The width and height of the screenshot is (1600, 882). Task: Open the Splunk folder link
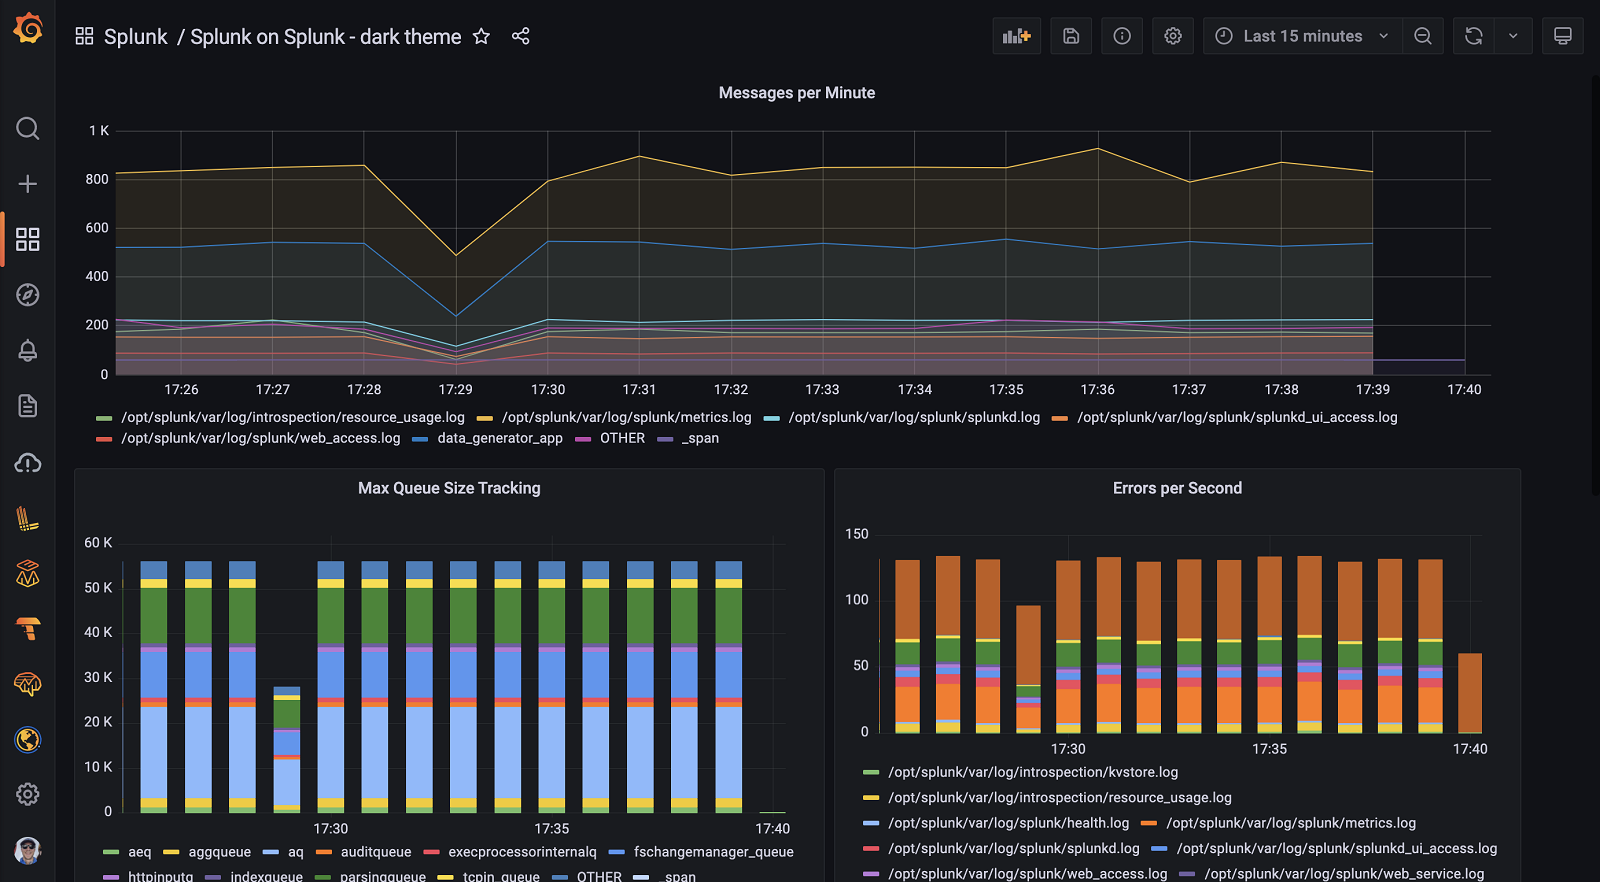tap(136, 37)
